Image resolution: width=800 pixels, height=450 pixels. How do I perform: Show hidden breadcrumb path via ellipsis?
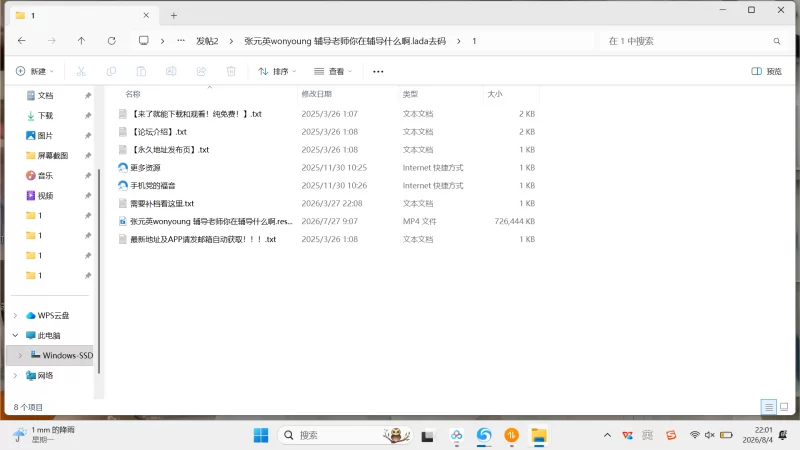tap(181, 41)
